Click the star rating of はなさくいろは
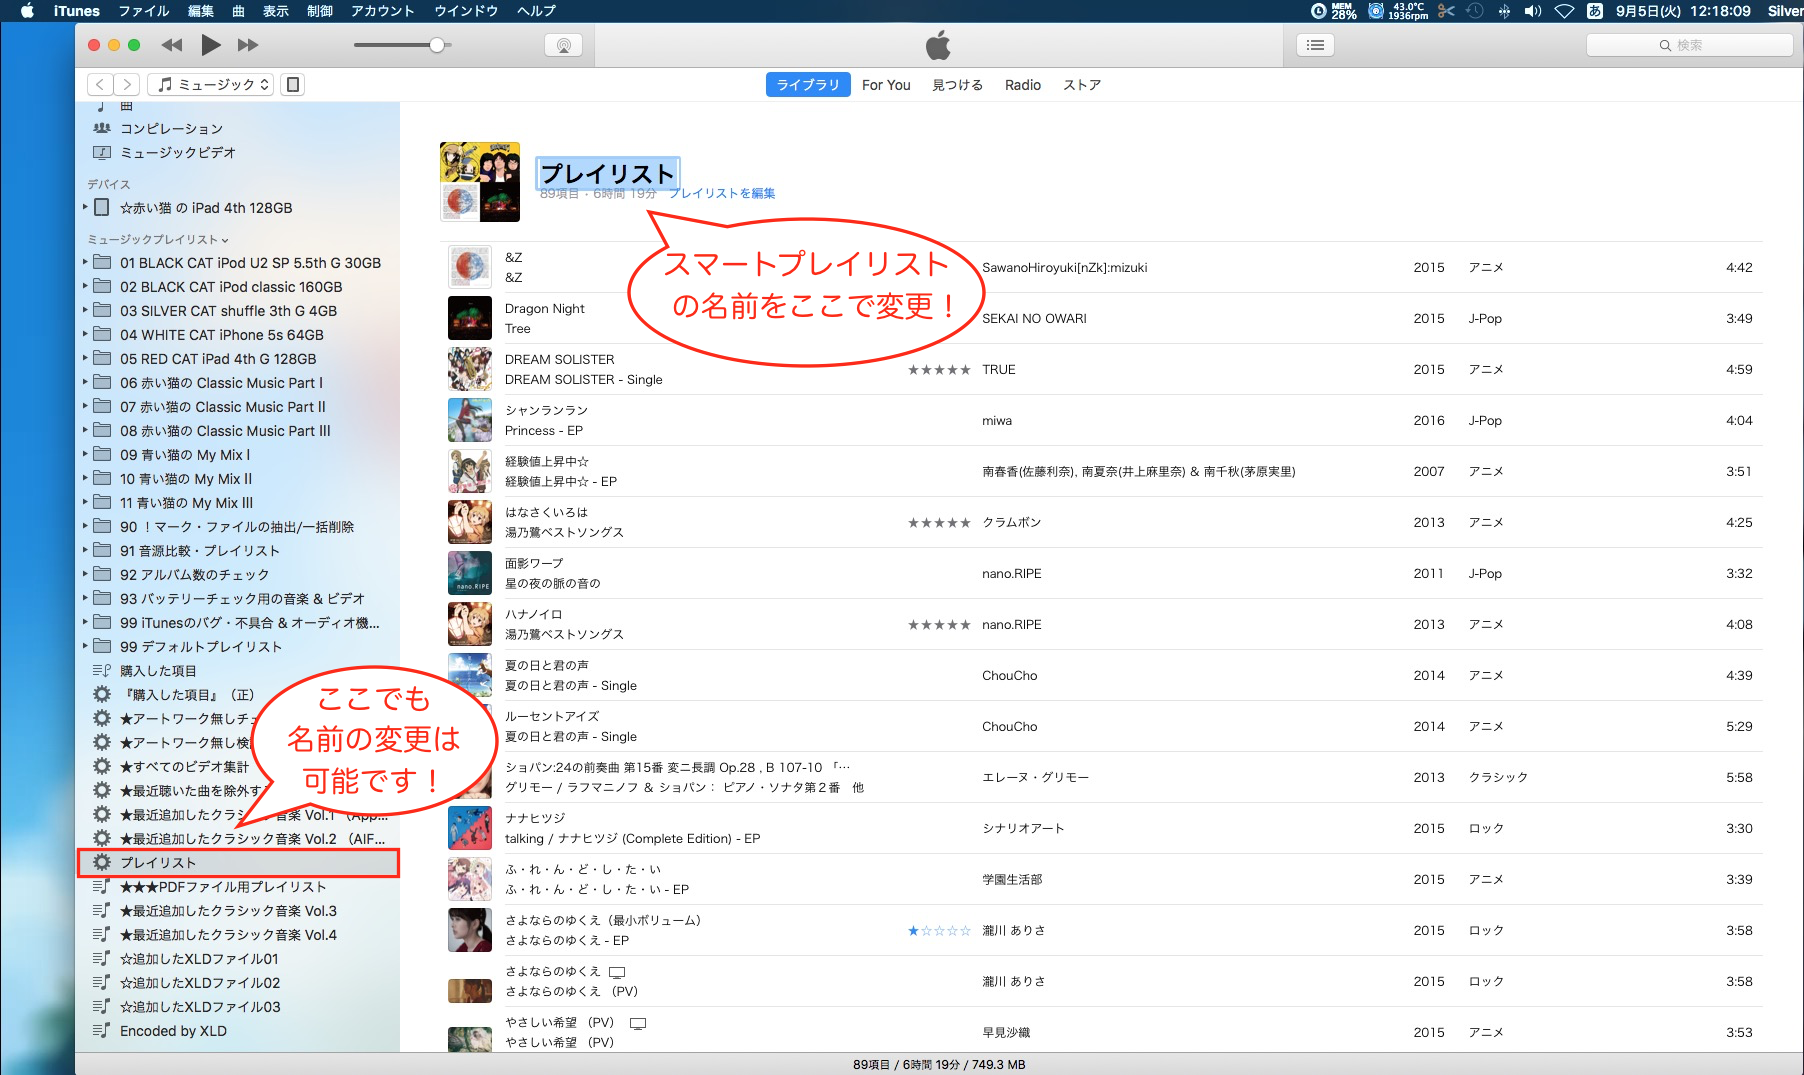Screen dimensions: 1804x1075 939,523
